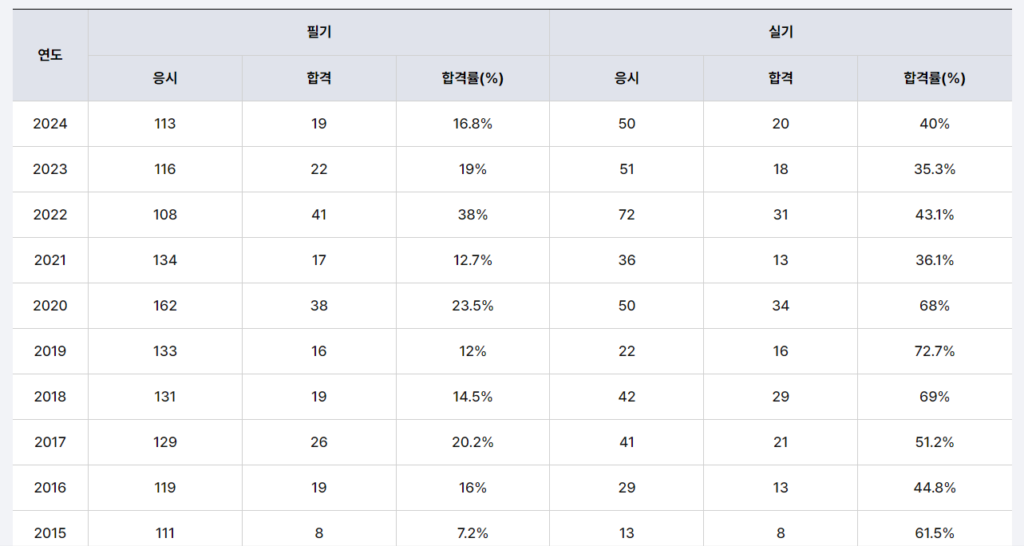Image resolution: width=1024 pixels, height=546 pixels.
Task: Click the 162 applicants cell for 2020
Action: [x=165, y=305]
